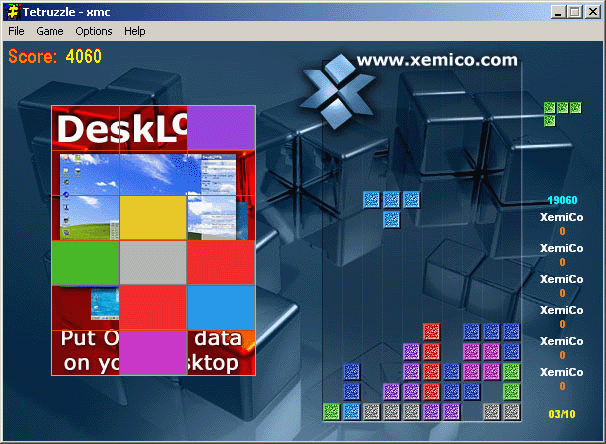The height and width of the screenshot is (444, 606).
Task: Open the Options menu
Action: coord(94,31)
